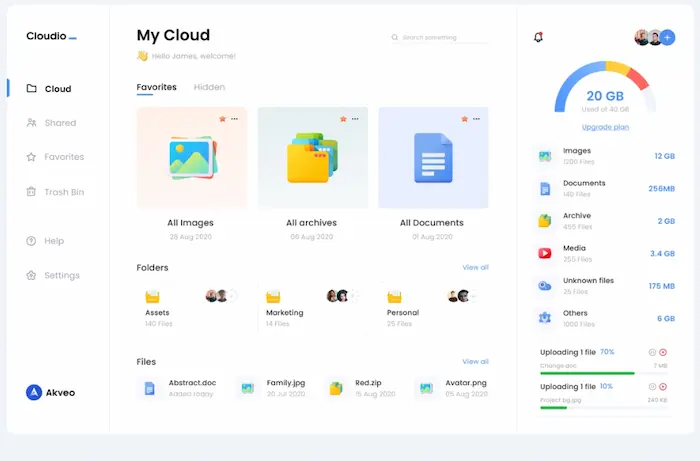Screen dimensions: 700x461
Task: Open the All Documents file thumbnail
Action: coord(433,158)
